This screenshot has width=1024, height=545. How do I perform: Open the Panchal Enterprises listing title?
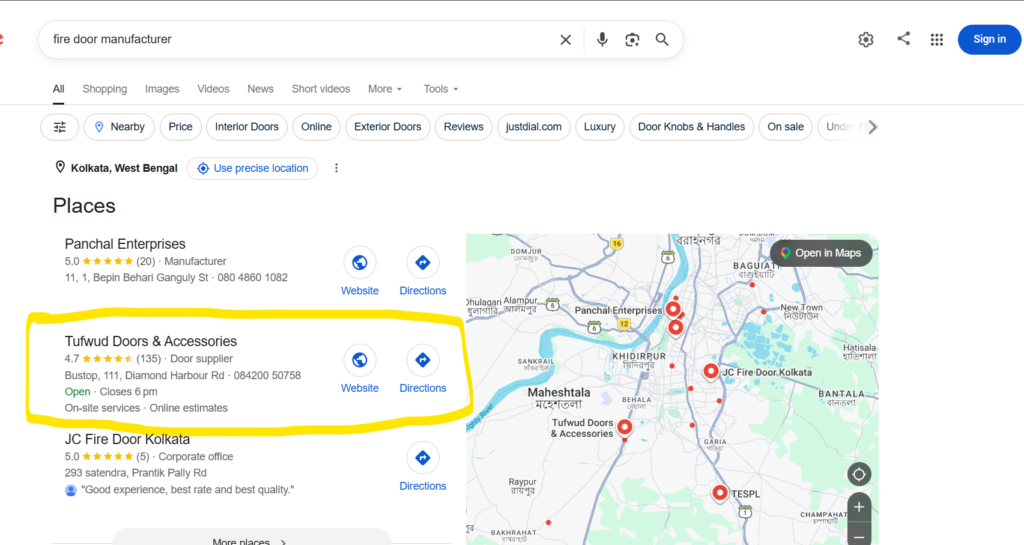(x=125, y=244)
